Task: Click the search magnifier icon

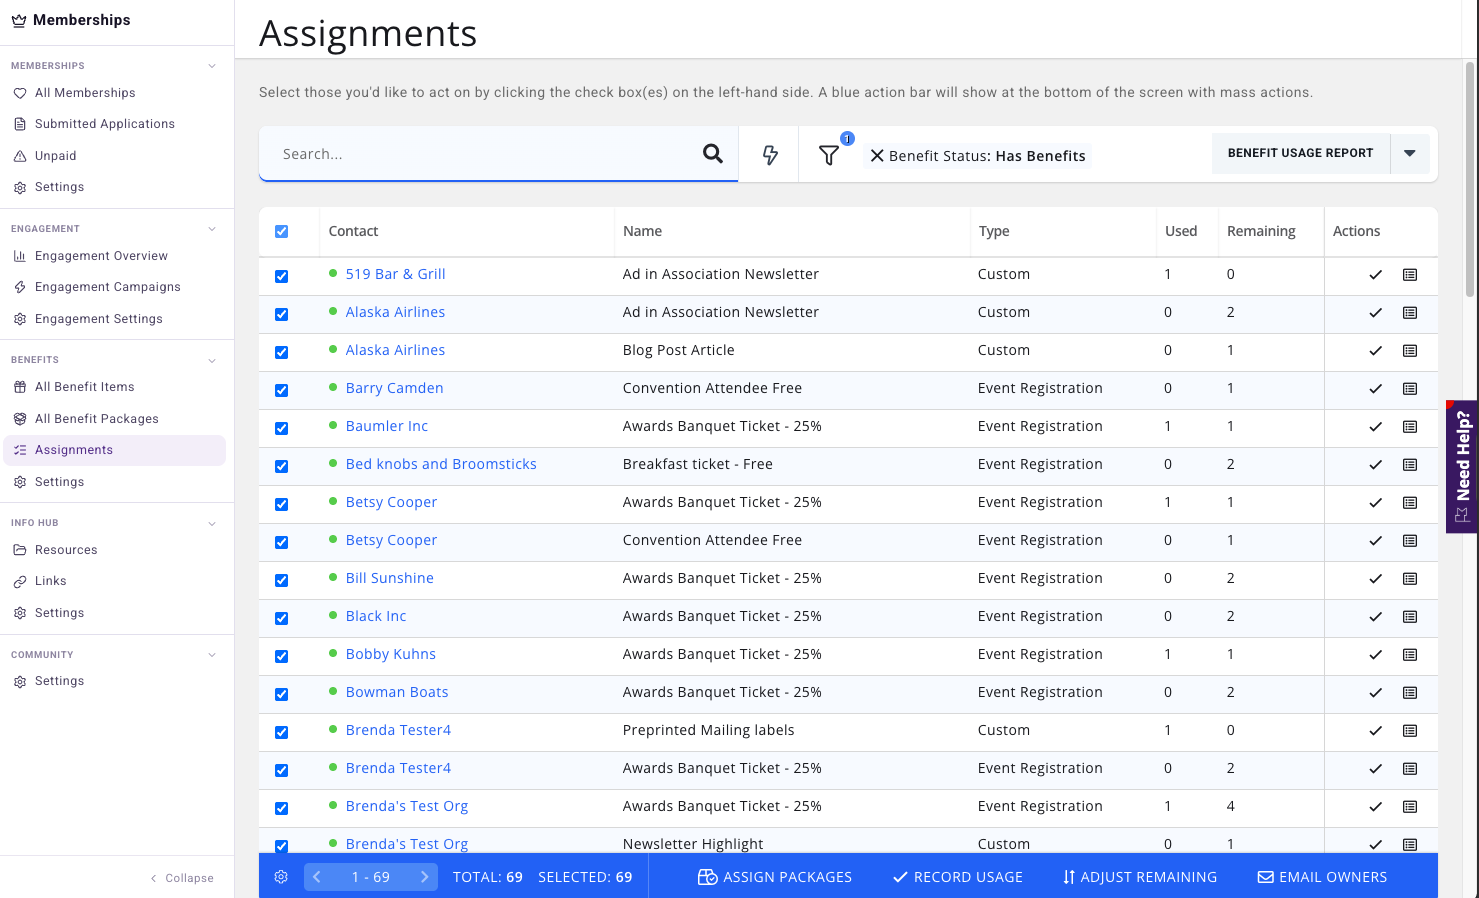Action: 713,154
